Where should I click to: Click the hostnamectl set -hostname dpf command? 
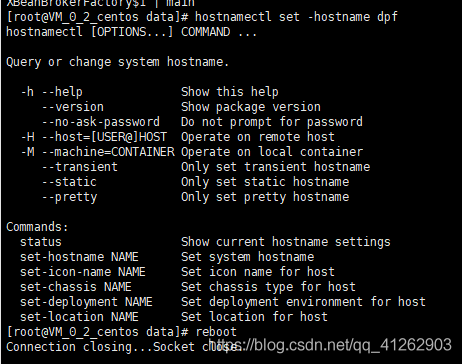pos(296,17)
